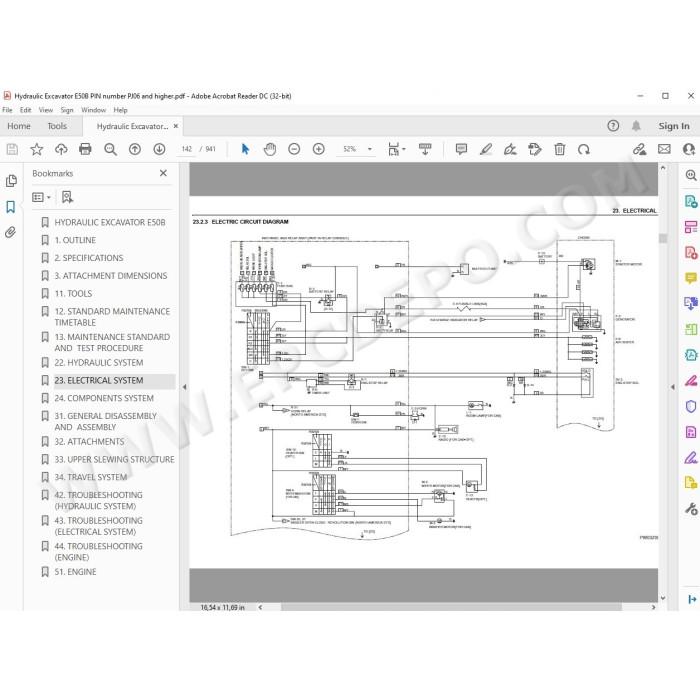
Task: Click the page number field 142
Action: pos(187,149)
